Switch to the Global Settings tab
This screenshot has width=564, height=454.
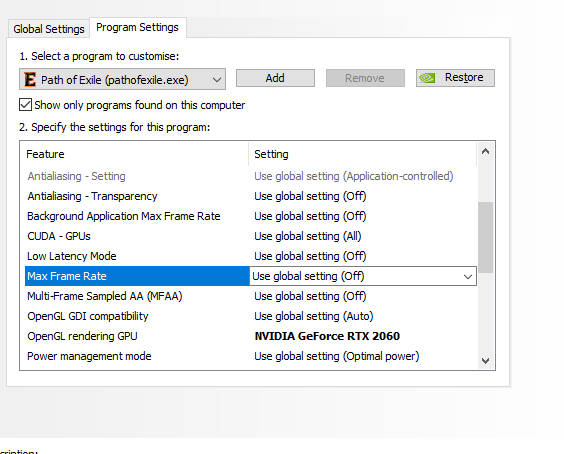point(49,29)
